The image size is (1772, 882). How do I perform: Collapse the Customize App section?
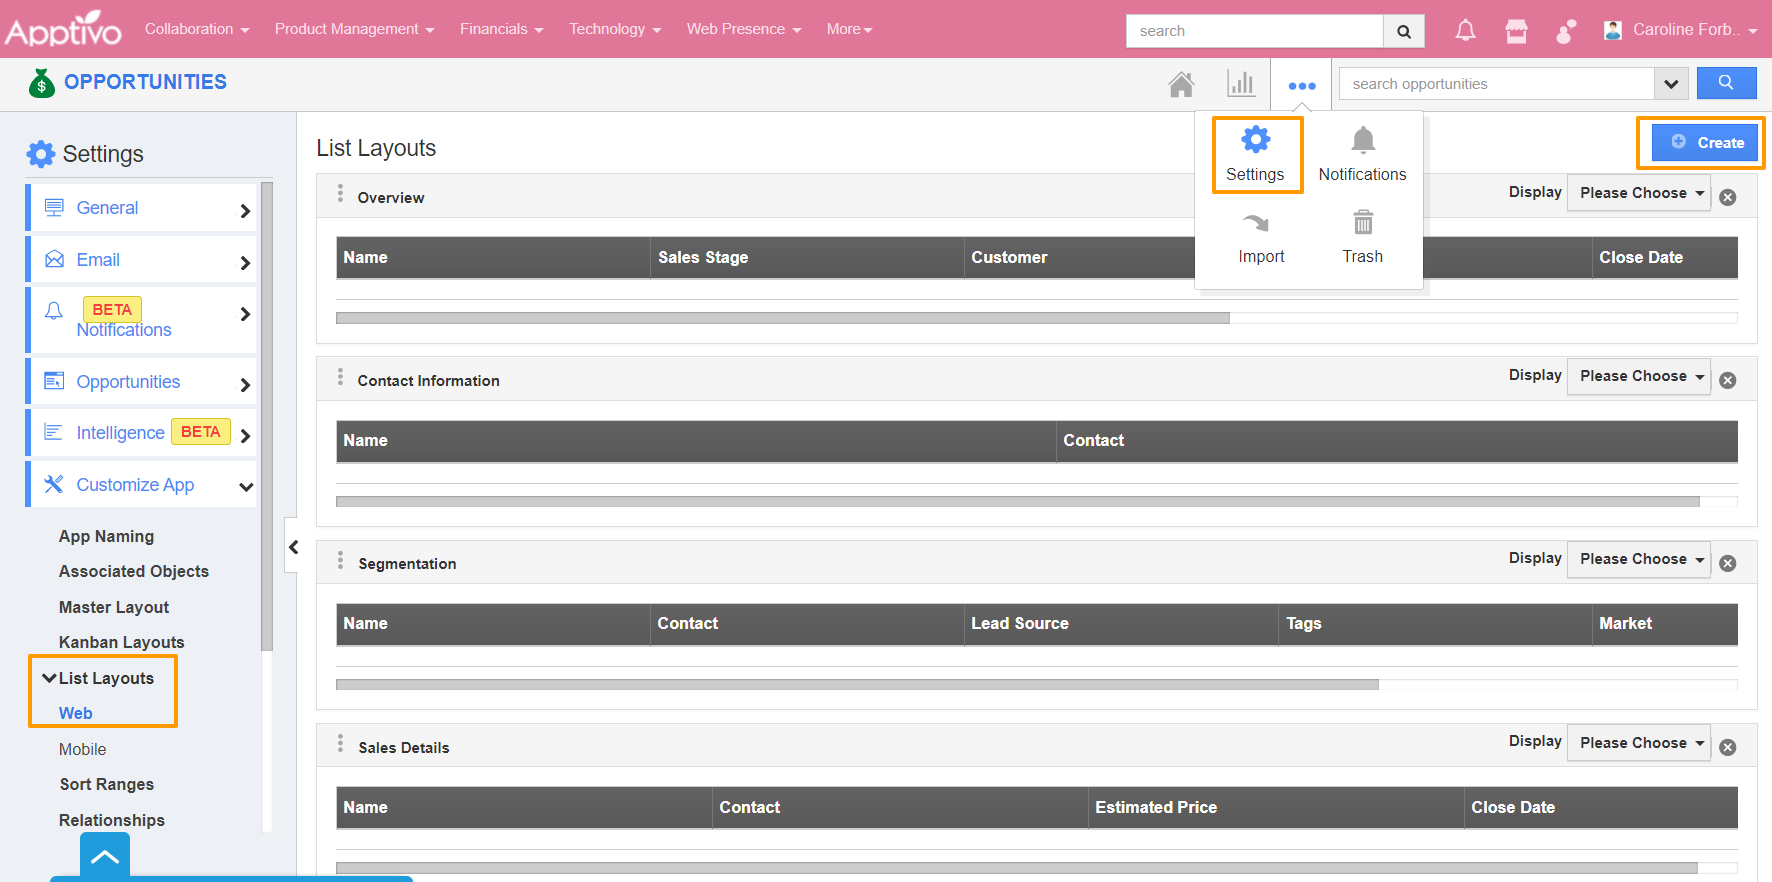[141, 485]
